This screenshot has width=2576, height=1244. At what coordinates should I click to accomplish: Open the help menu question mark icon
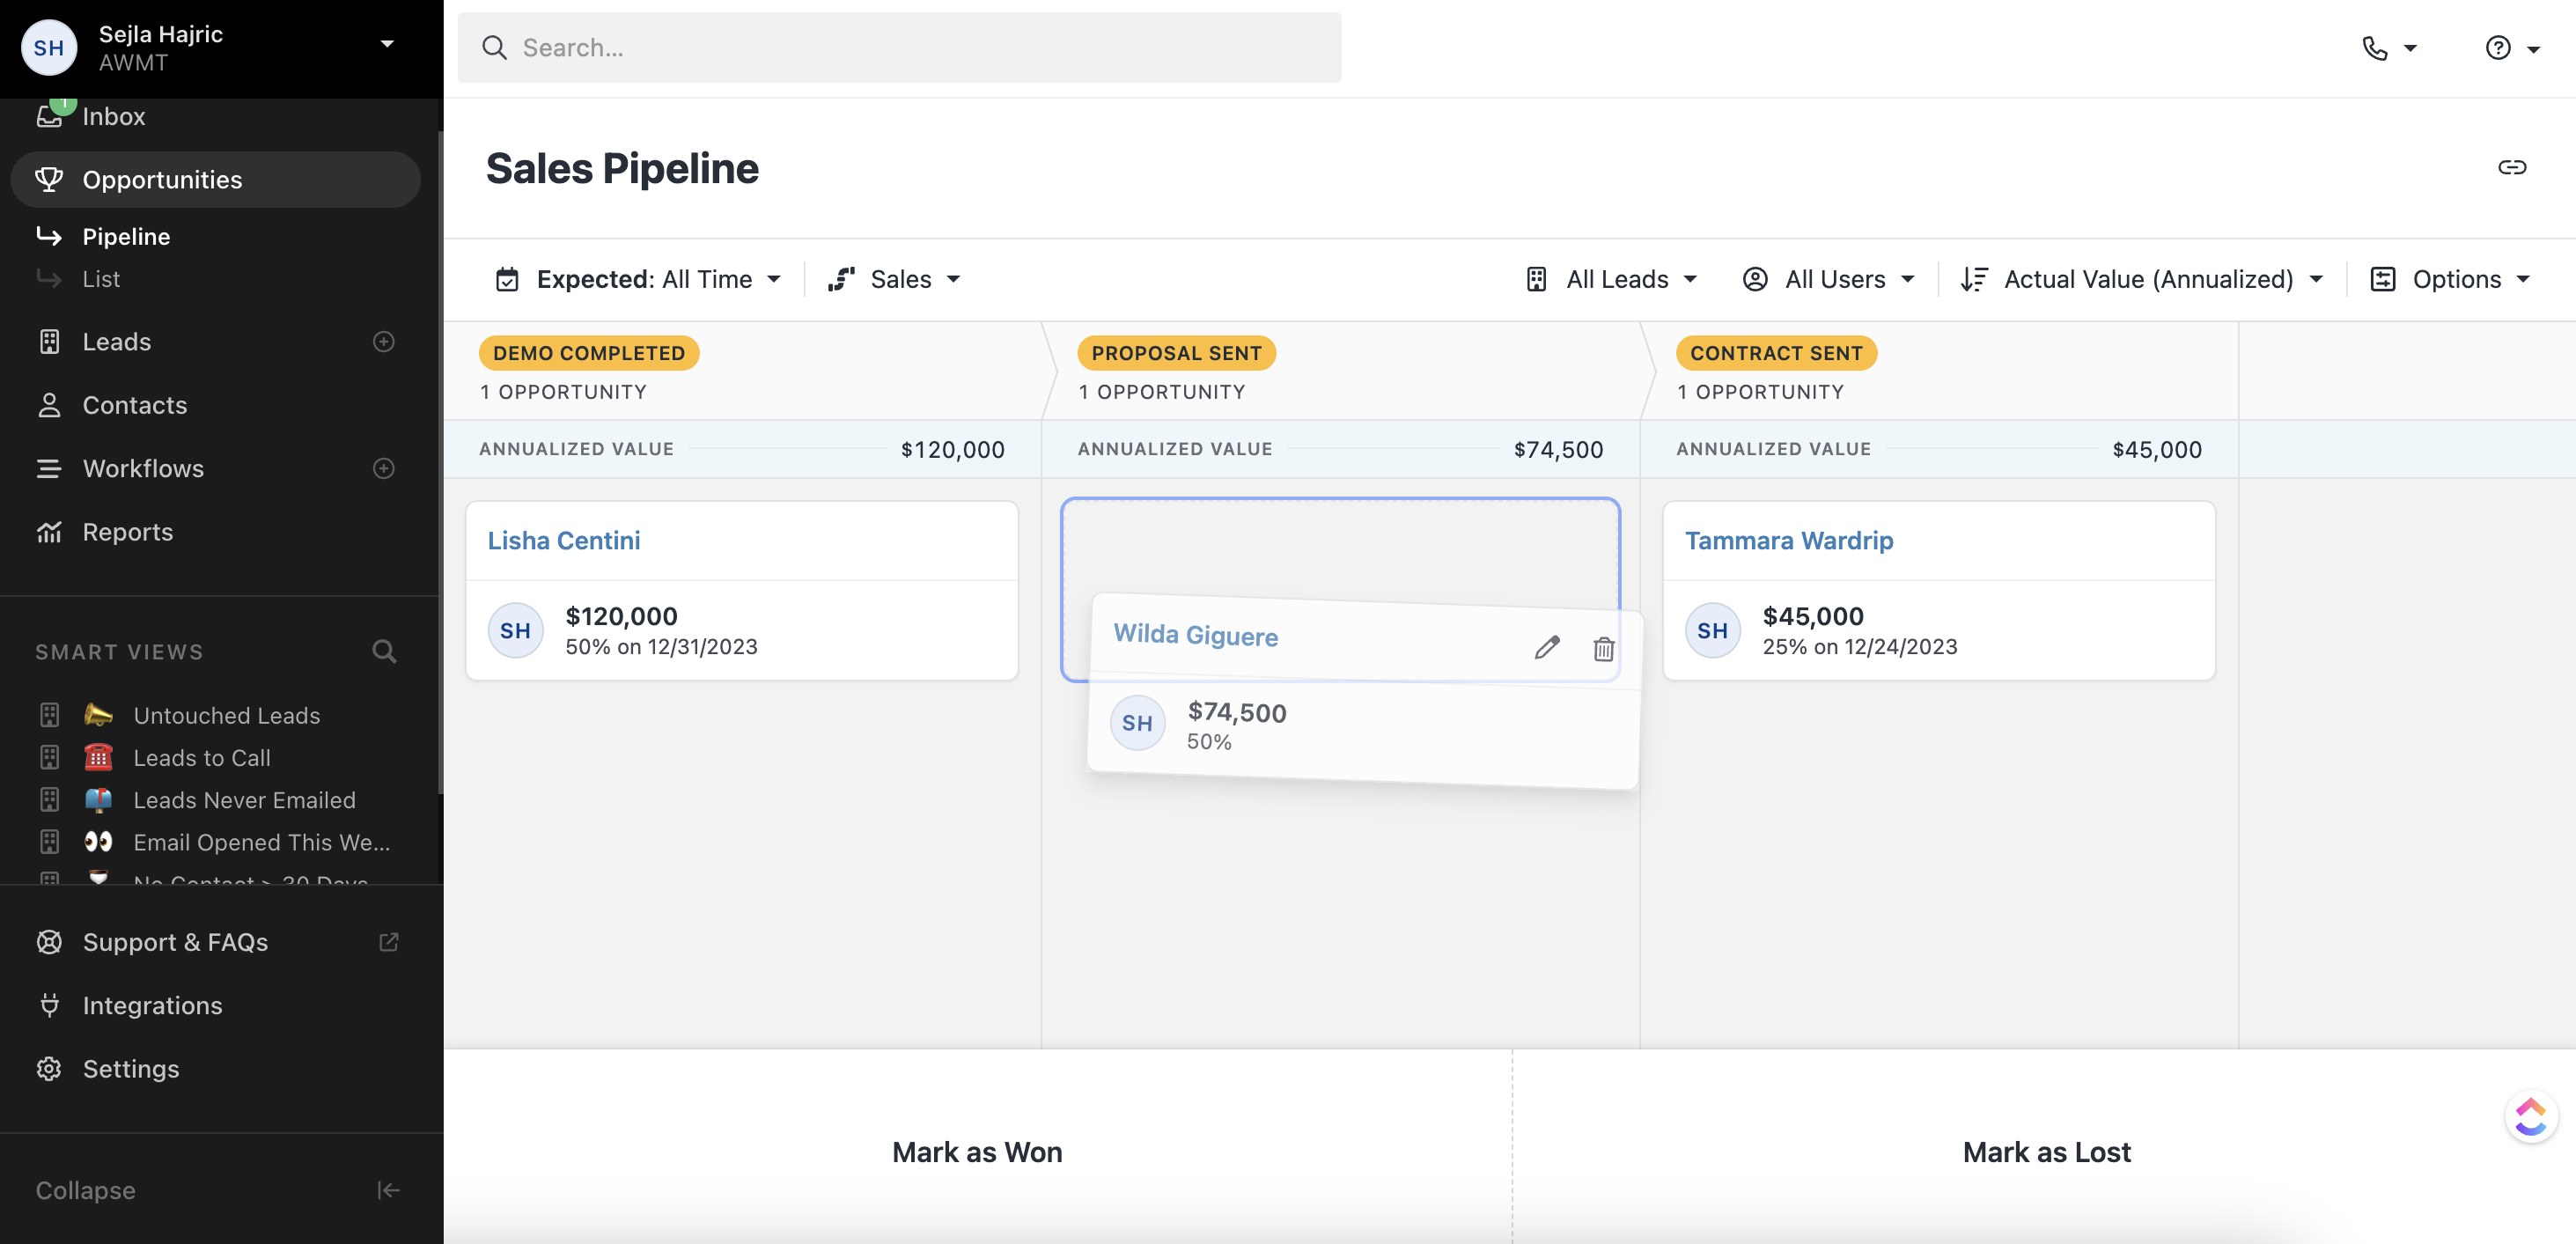(x=2497, y=47)
